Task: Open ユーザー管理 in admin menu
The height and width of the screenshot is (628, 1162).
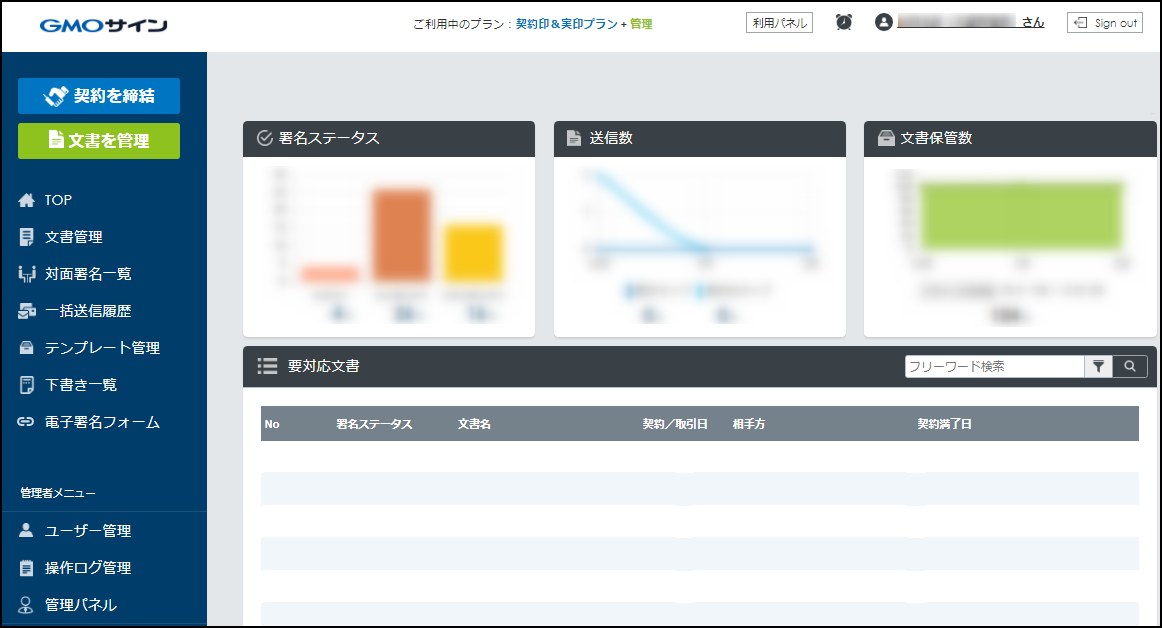Action: click(x=87, y=531)
